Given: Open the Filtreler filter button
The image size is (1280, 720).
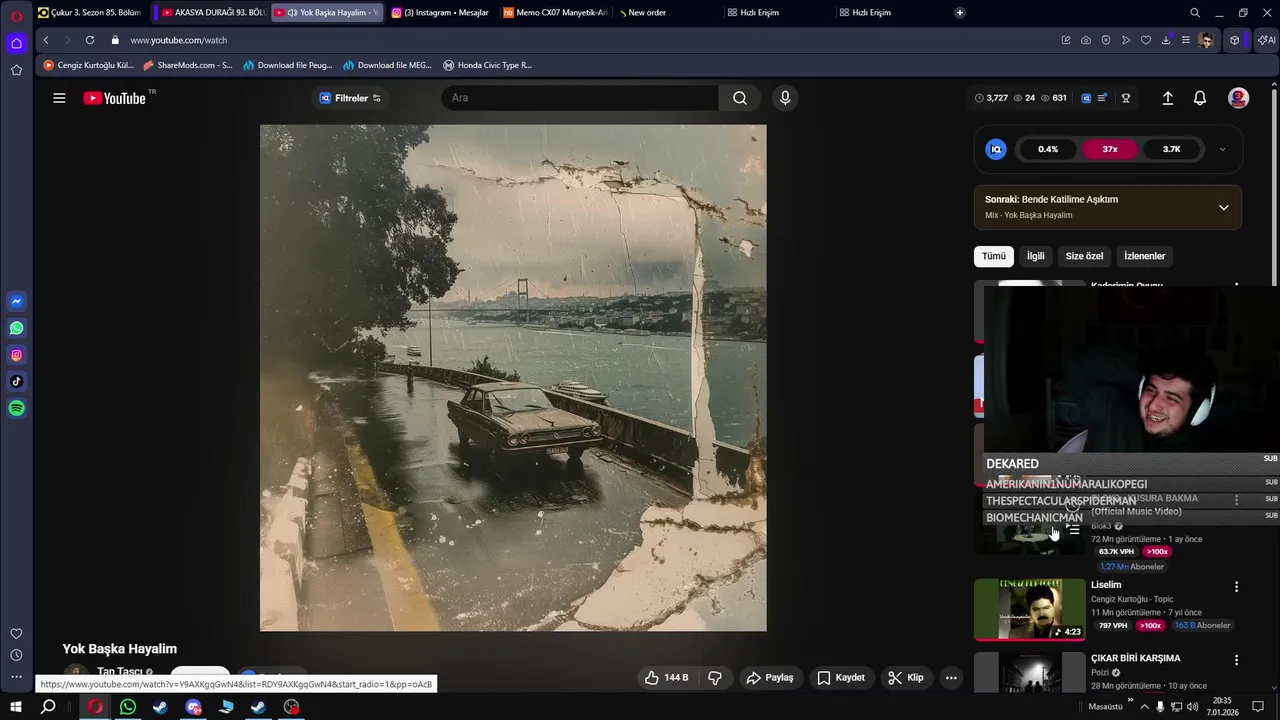Looking at the screenshot, I should pos(350,98).
